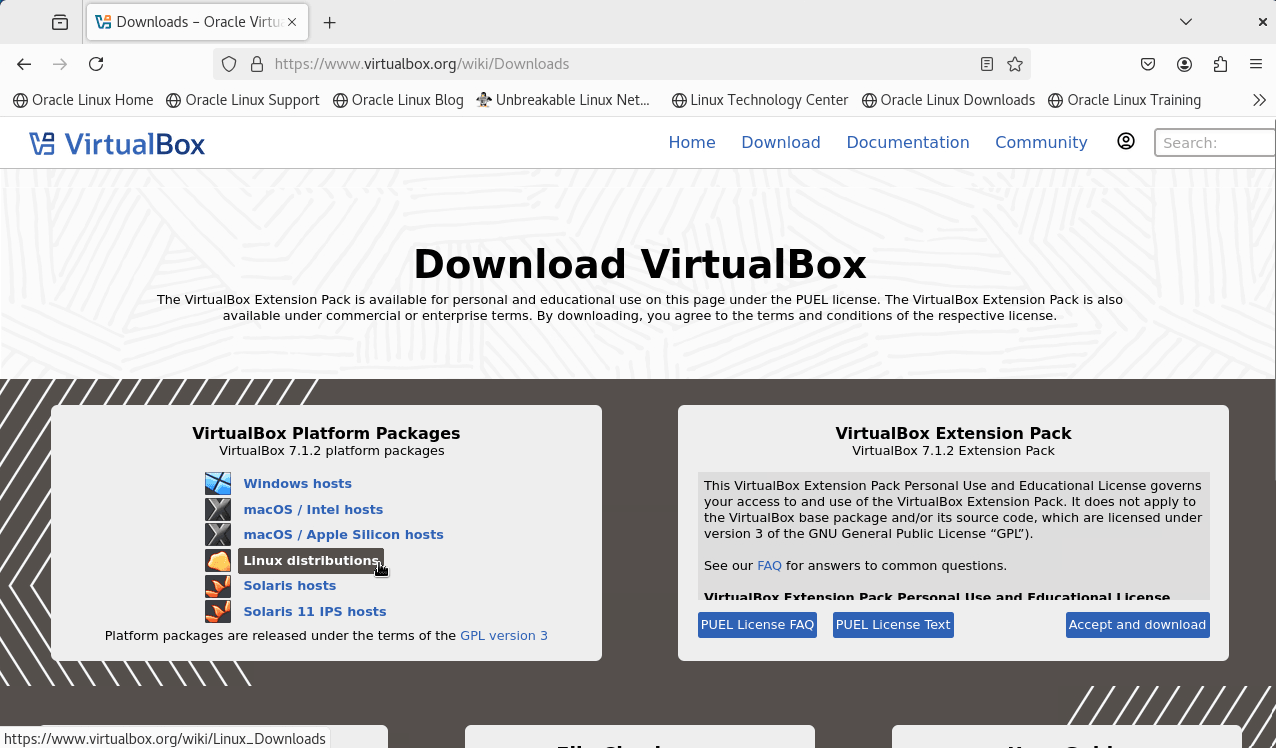Screen dimensions: 1276x748
Task: Open the Pocket save icon
Action: click(x=1148, y=64)
